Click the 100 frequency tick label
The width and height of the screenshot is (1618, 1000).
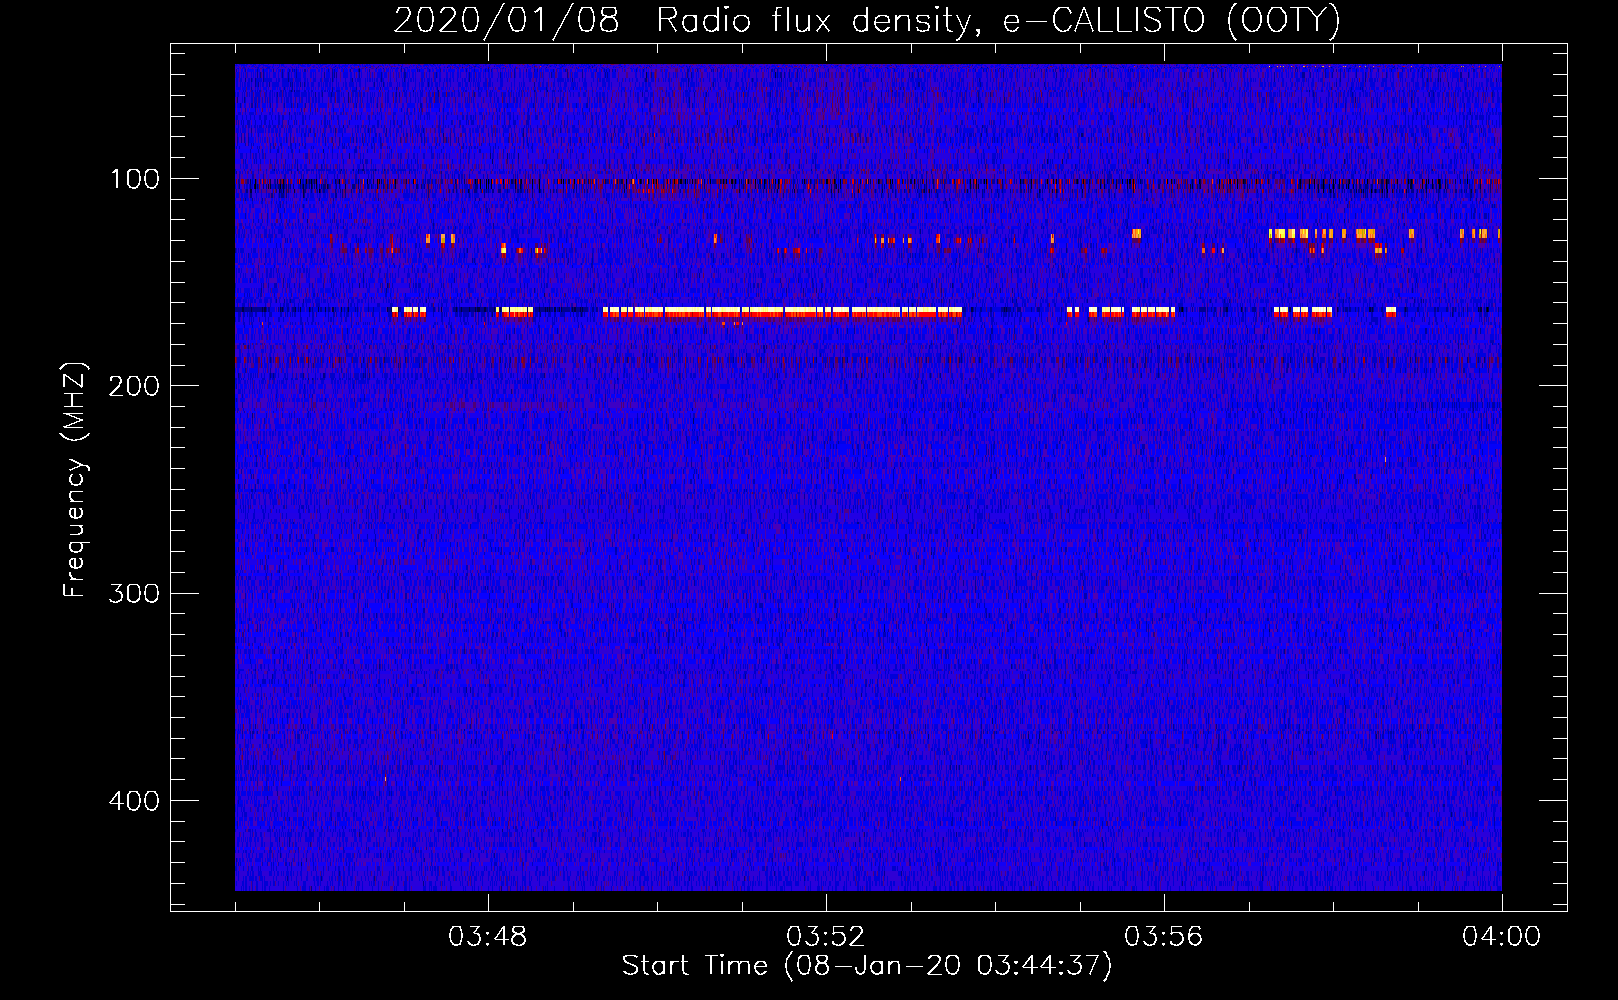(134, 179)
